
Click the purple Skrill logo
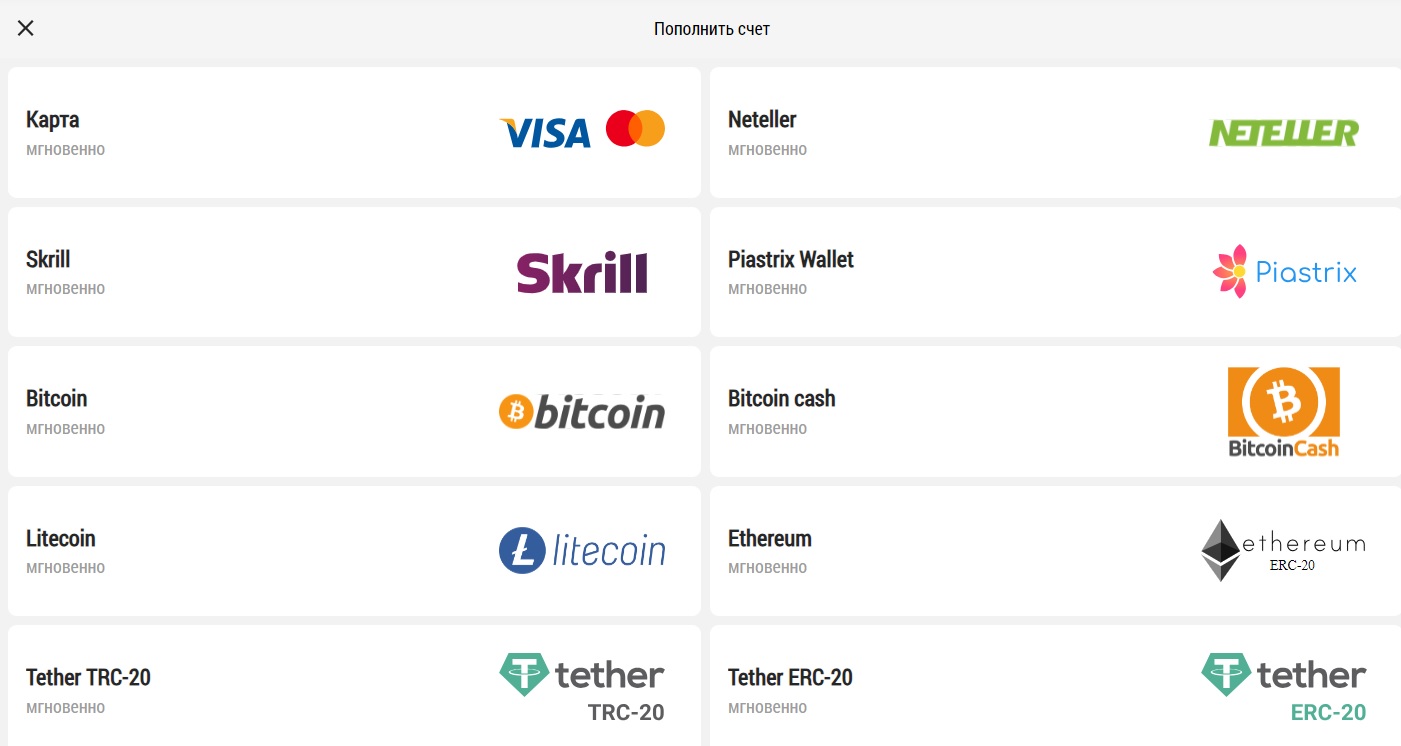(x=582, y=272)
